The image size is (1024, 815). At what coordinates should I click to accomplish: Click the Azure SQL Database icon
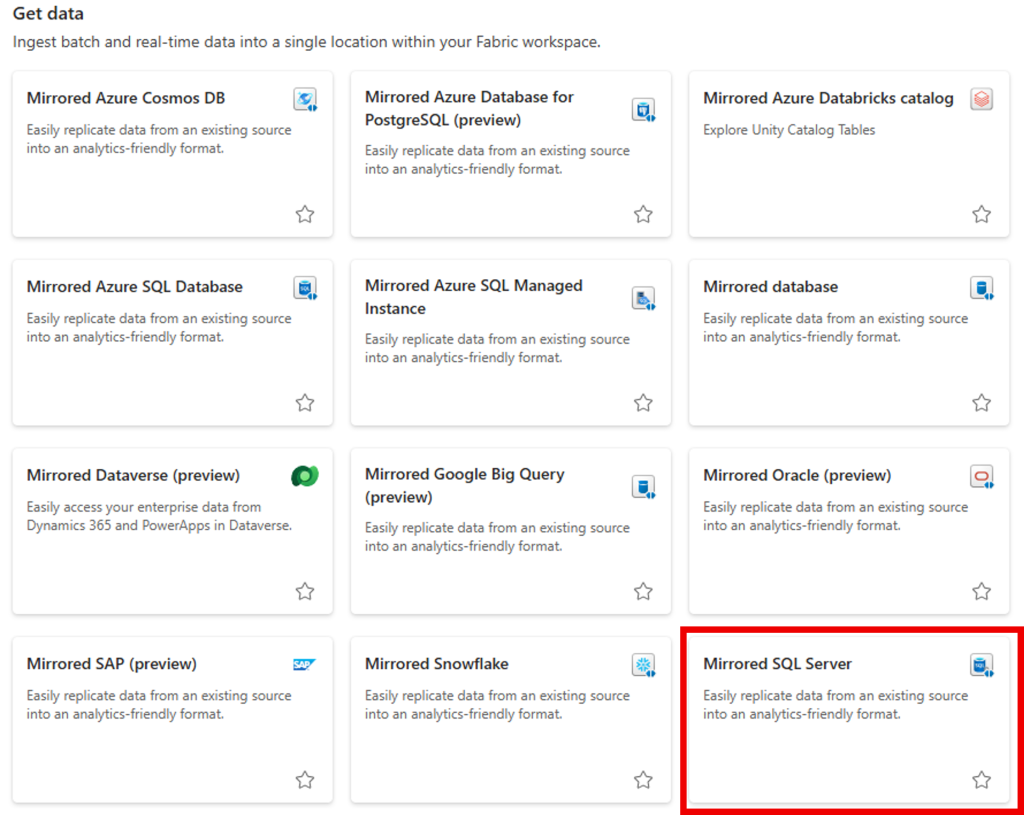305,287
